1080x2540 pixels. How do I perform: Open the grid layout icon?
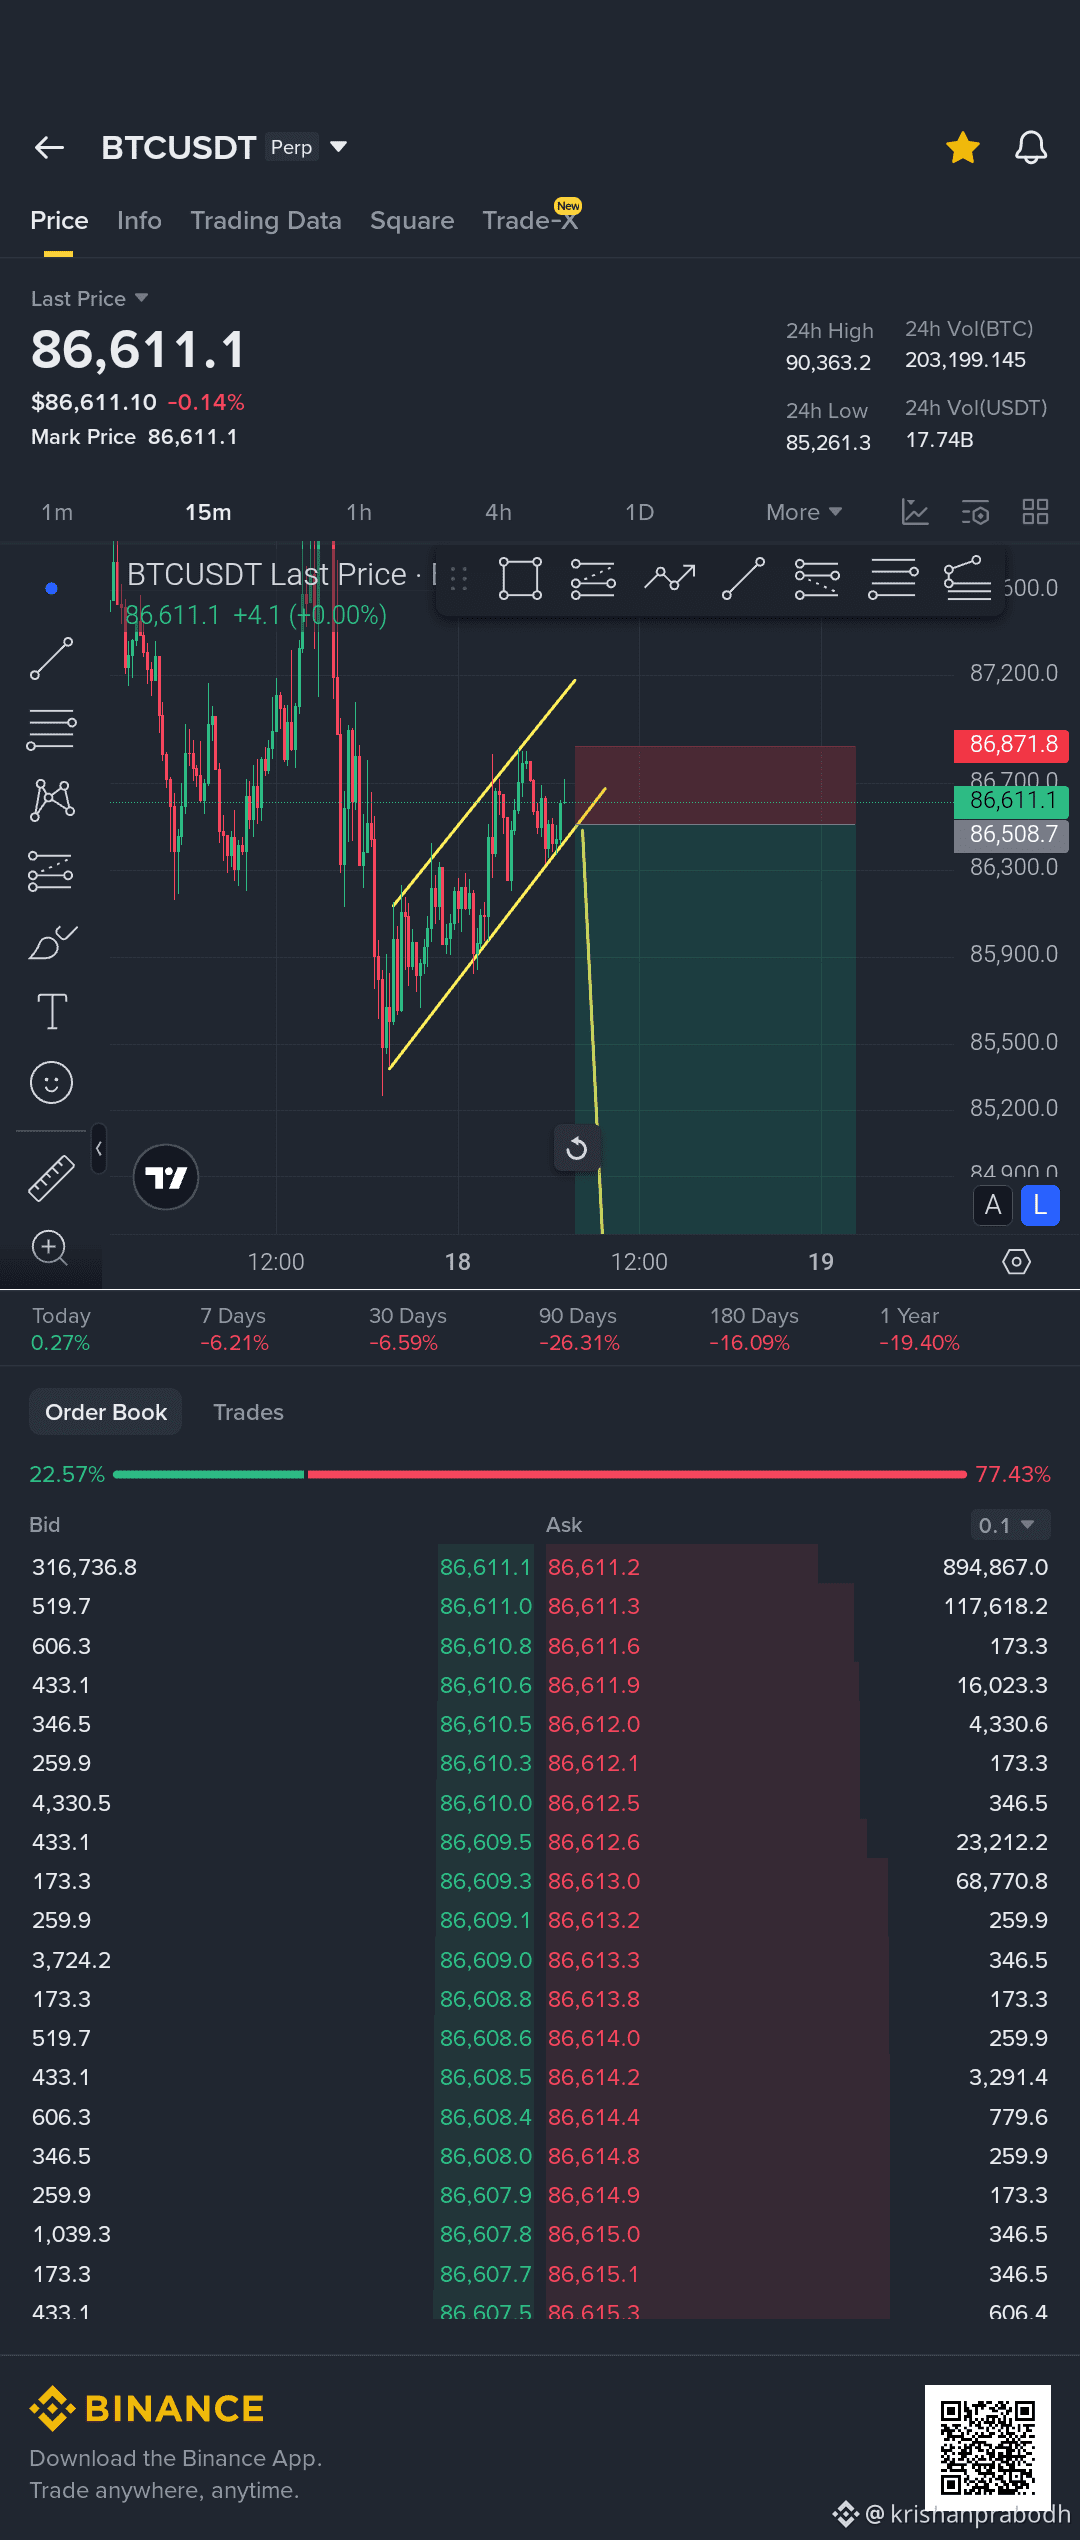1035,512
